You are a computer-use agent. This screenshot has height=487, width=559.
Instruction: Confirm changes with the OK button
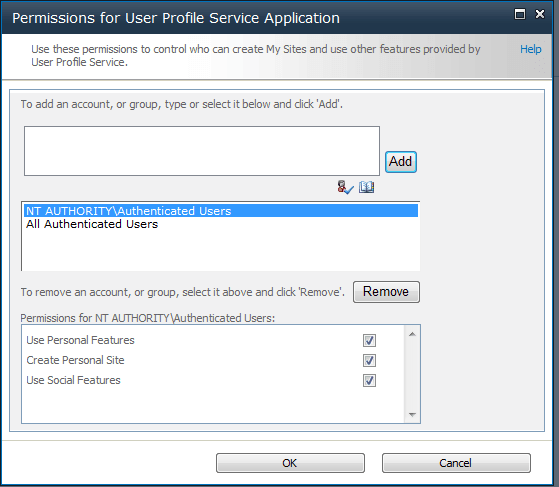(x=290, y=463)
